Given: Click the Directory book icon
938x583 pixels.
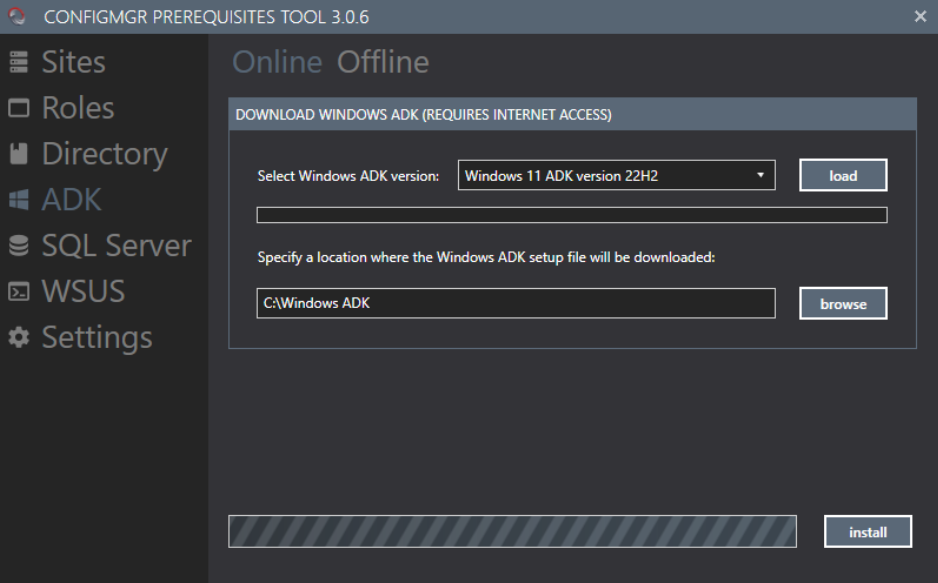Looking at the screenshot, I should (19, 154).
